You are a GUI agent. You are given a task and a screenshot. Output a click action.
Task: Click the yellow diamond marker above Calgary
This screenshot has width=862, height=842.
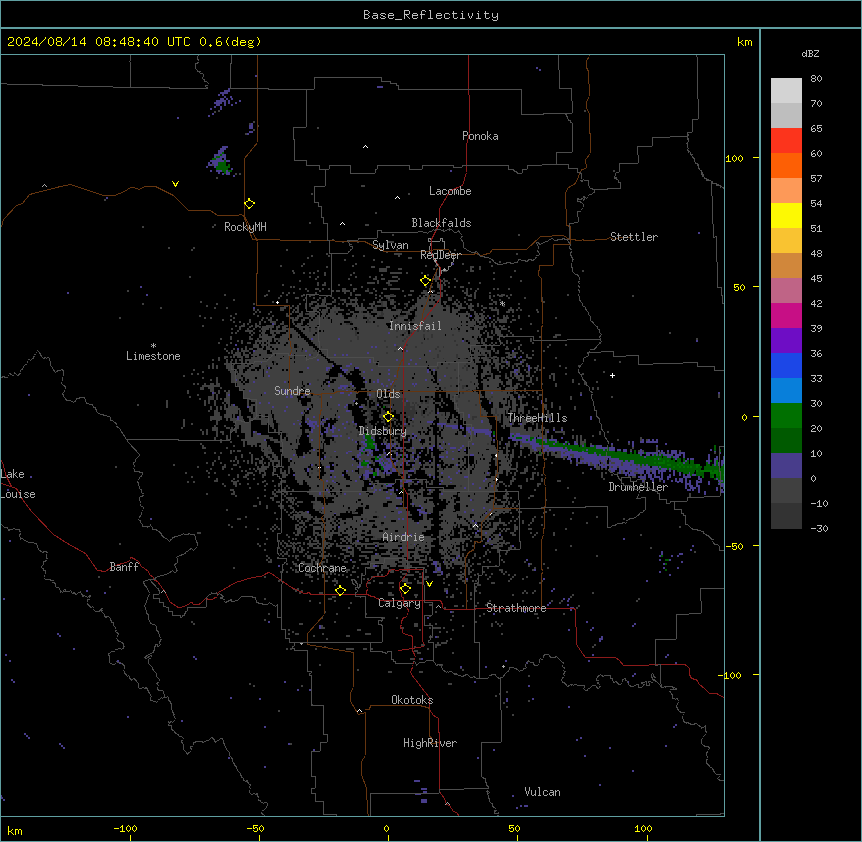pos(405,589)
